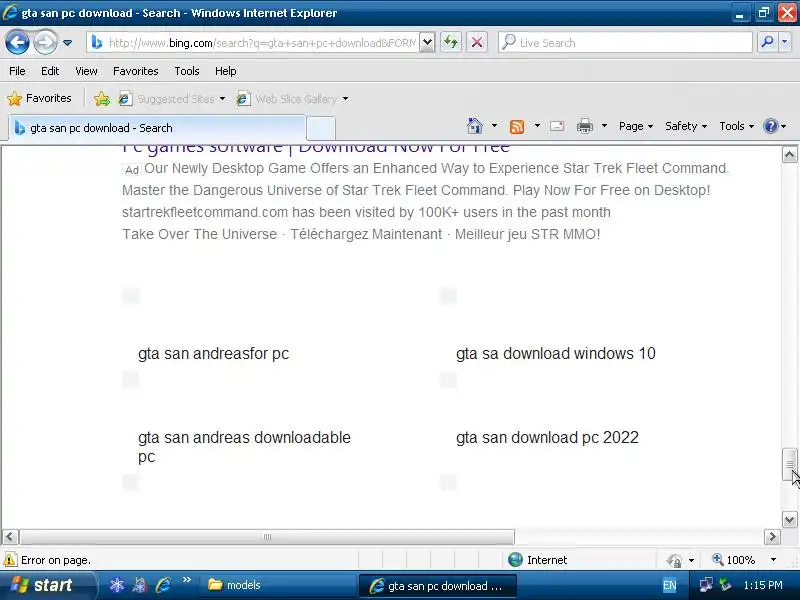Click the horizontal scrollbar thumb
The width and height of the screenshot is (800, 600).
point(267,537)
